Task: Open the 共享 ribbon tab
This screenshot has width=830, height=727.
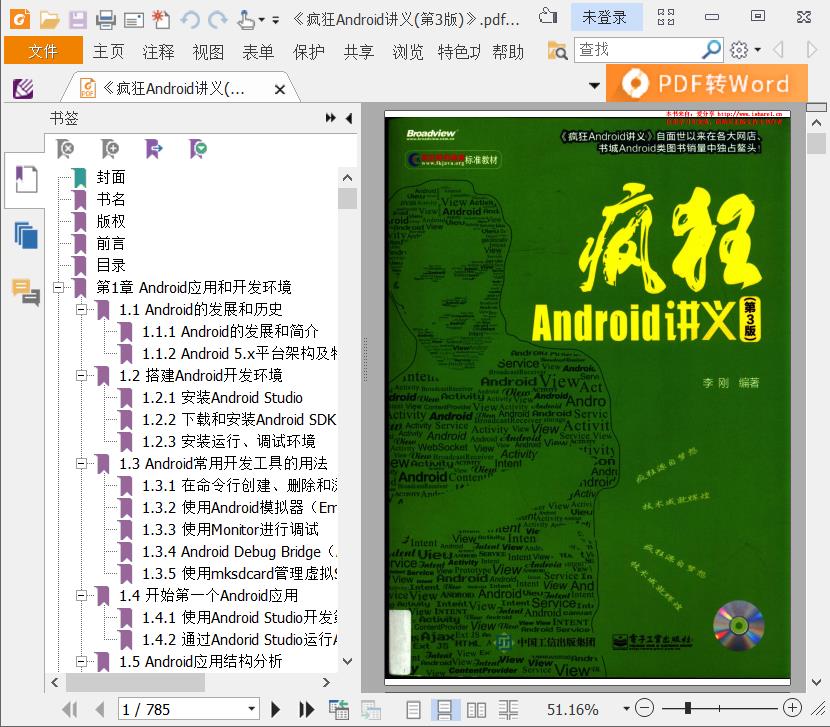Action: 358,52
